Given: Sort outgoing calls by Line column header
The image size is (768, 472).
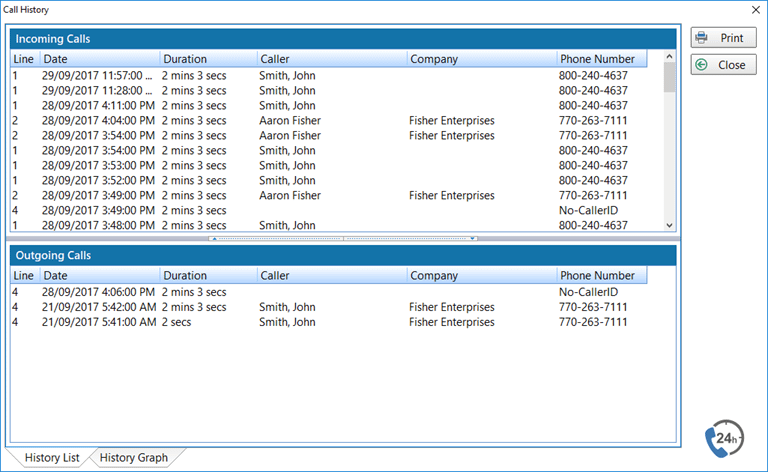Looking at the screenshot, I should 24,275.
